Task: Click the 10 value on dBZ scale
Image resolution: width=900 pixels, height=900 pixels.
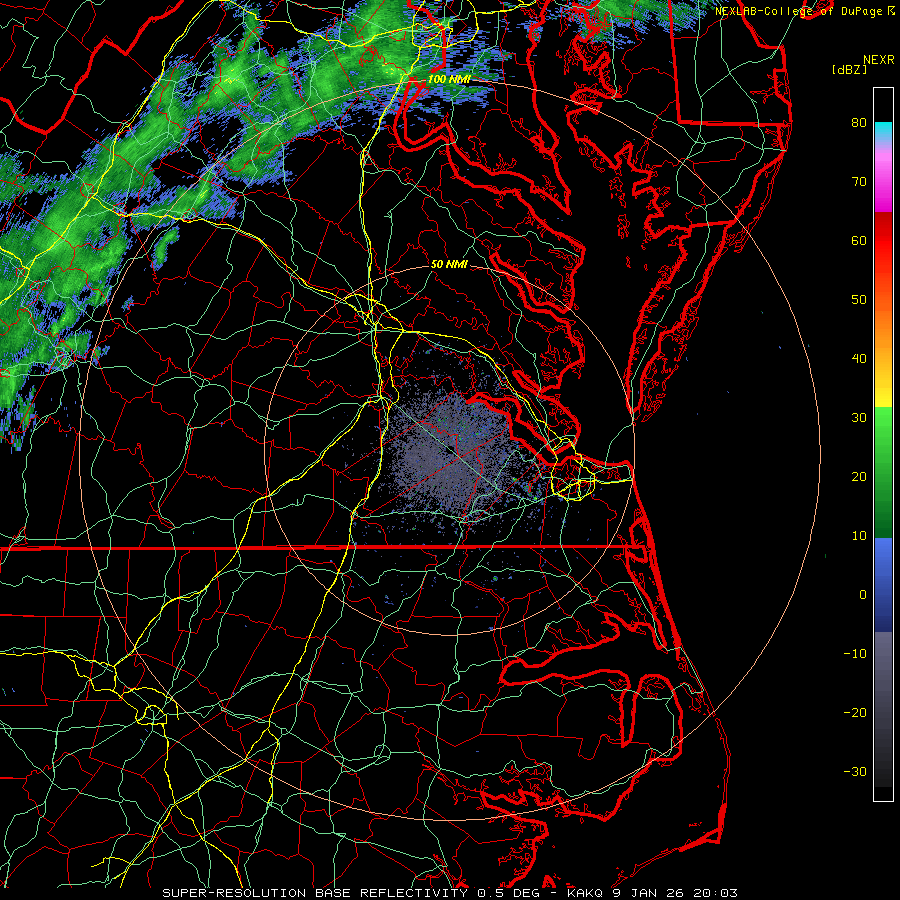Action: click(859, 536)
